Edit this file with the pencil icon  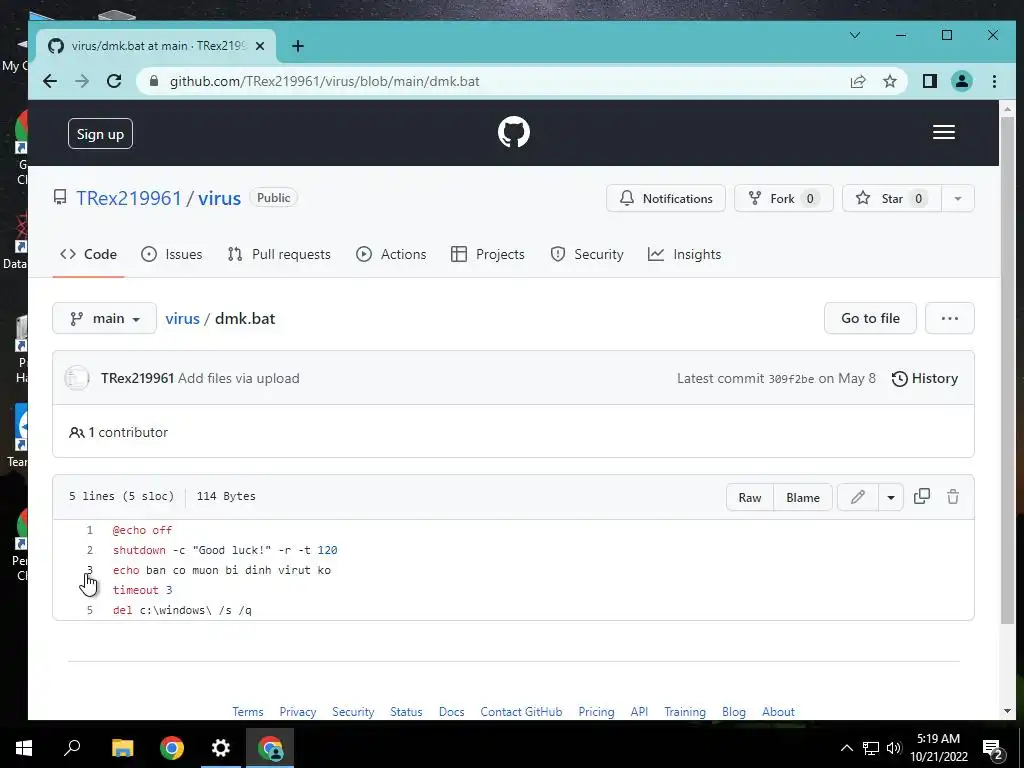pos(857,497)
